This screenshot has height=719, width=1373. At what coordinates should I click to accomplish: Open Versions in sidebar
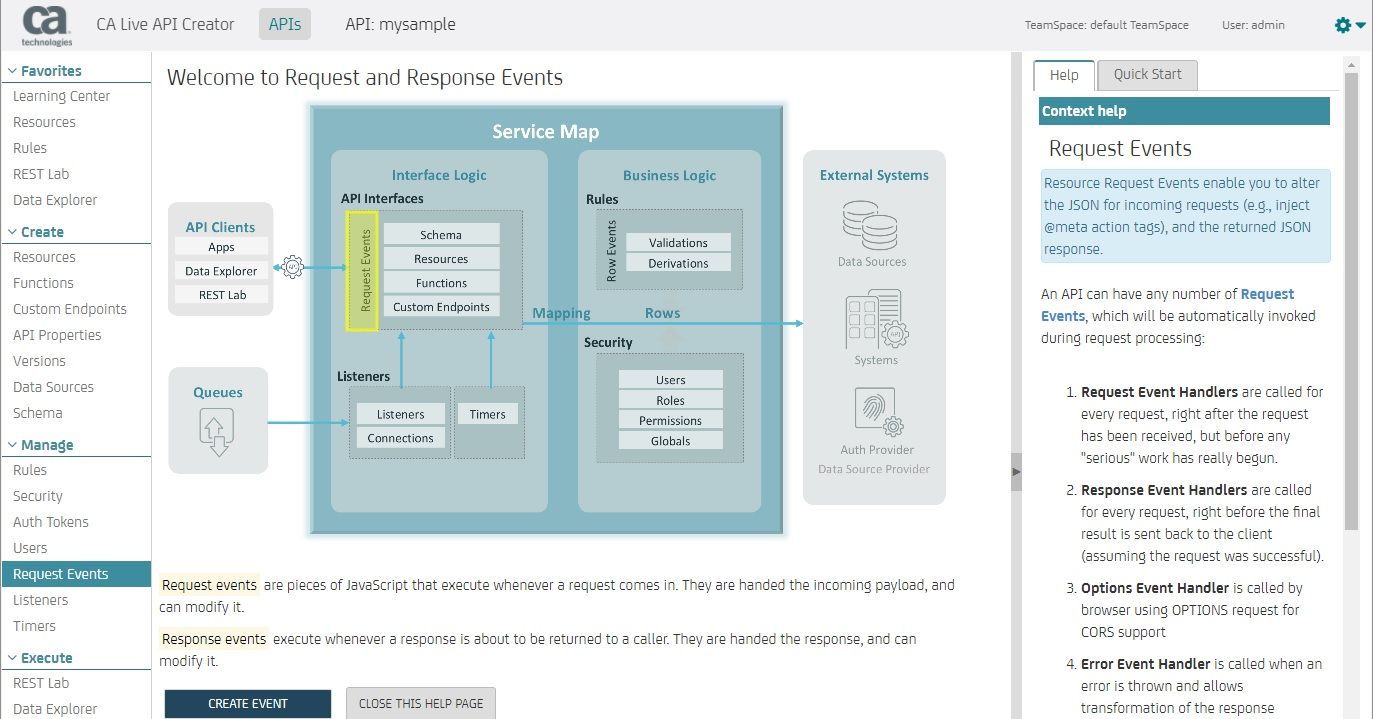click(39, 361)
